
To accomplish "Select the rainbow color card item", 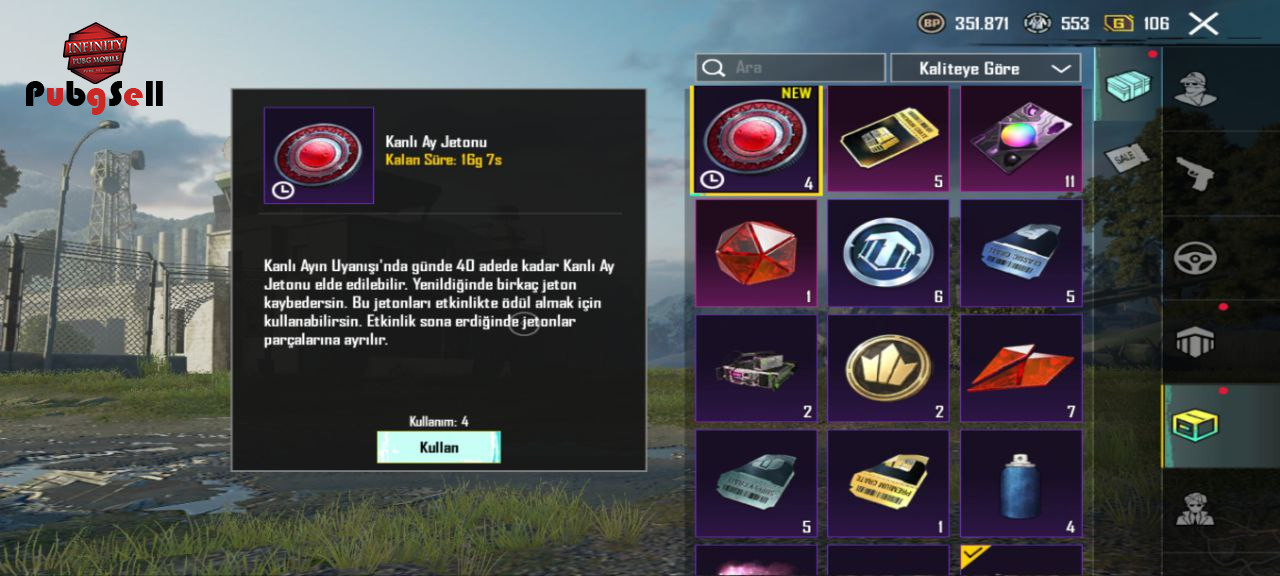I will [1021, 139].
